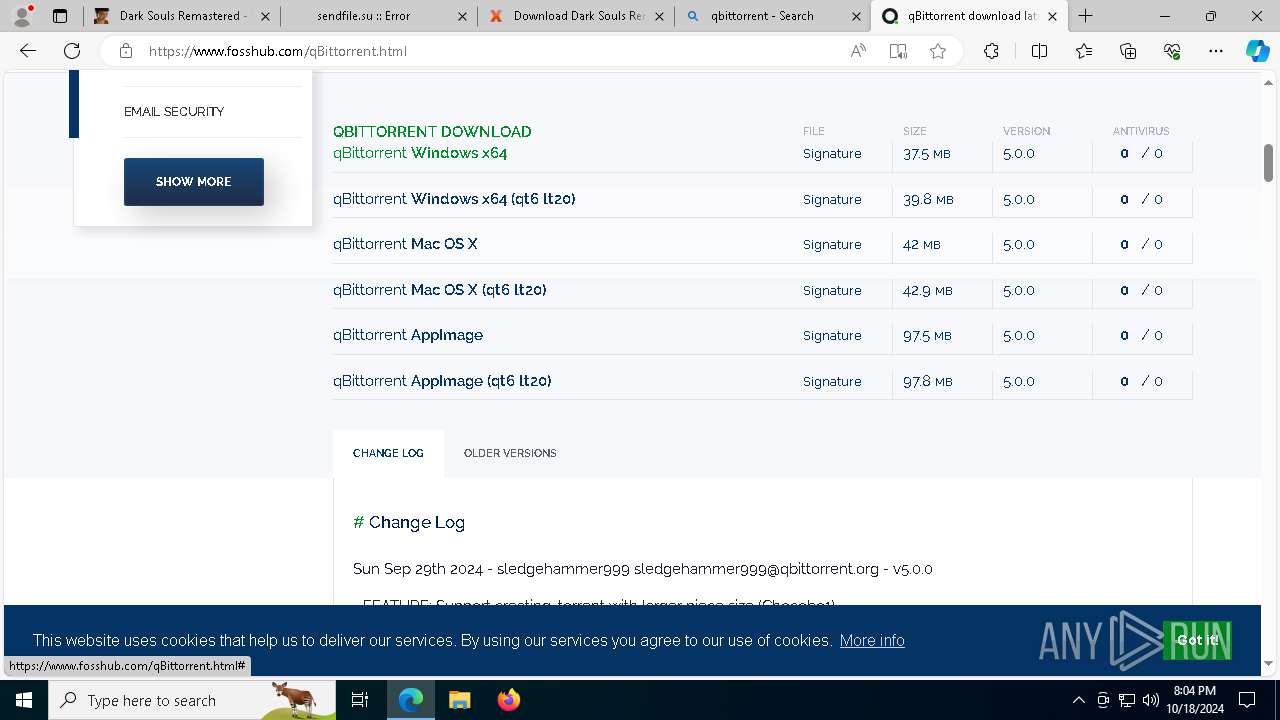Refresh the current page
1280x720 pixels.
coord(72,51)
